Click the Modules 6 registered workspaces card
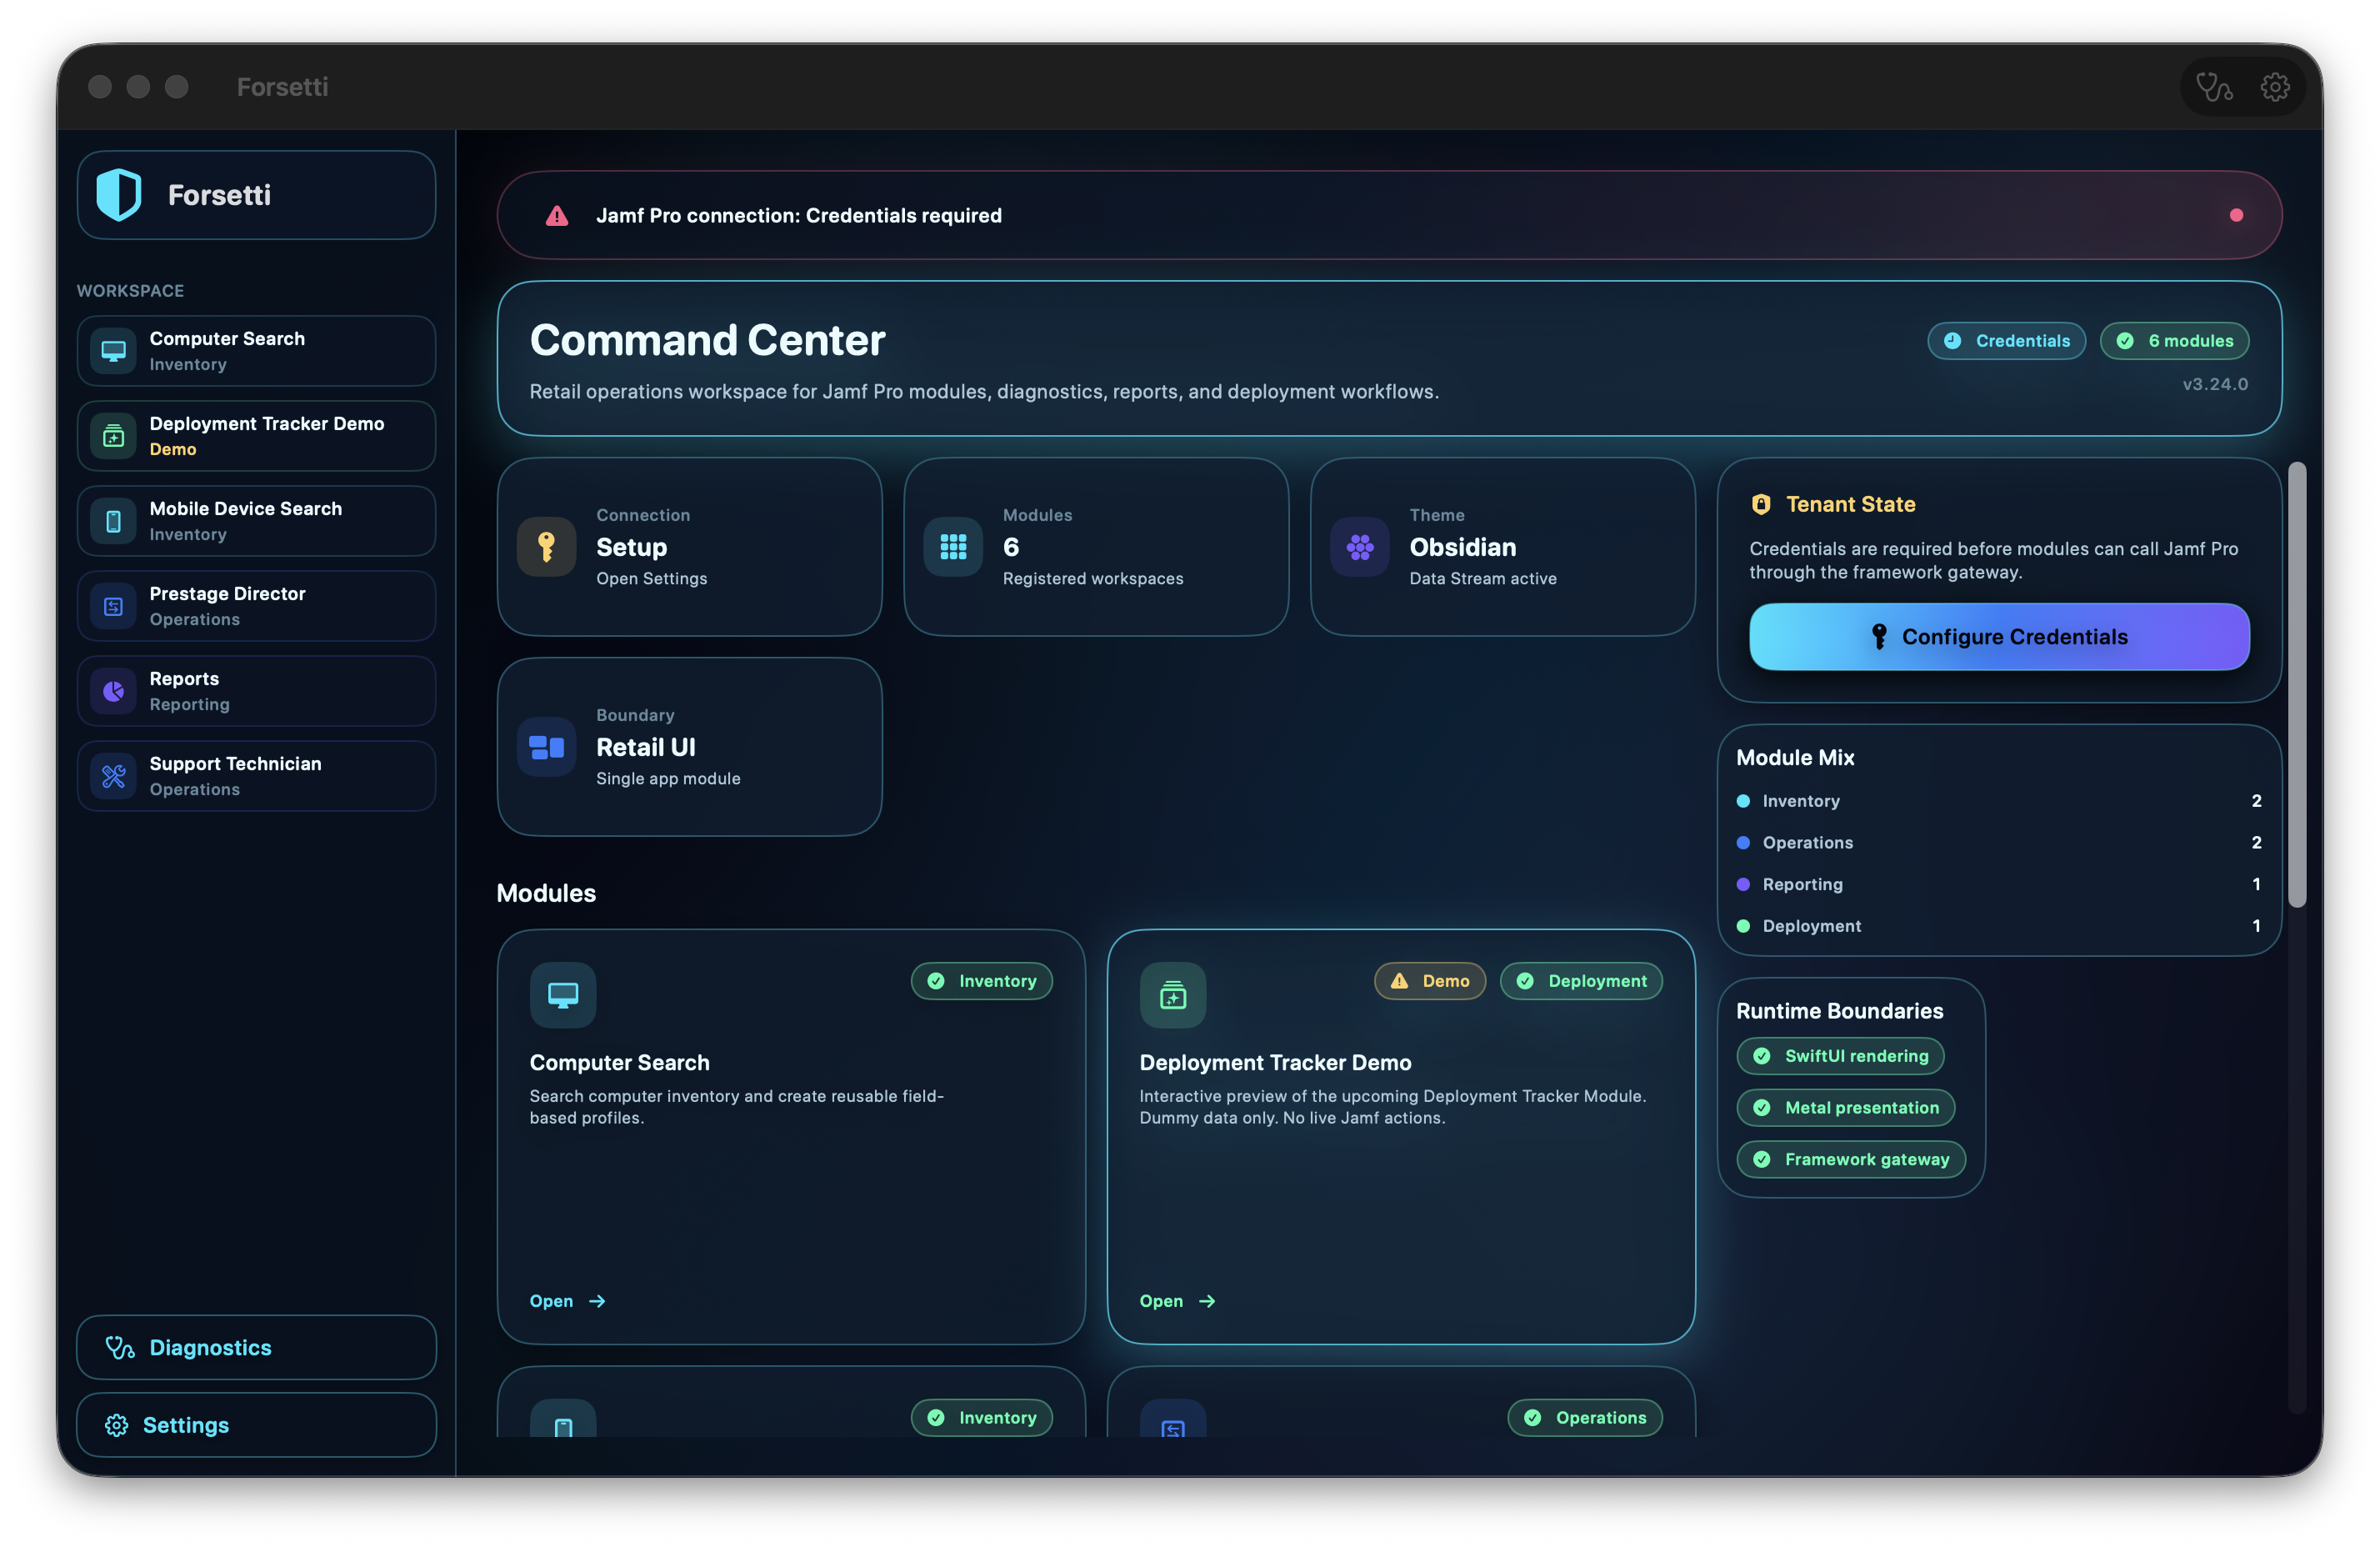The height and width of the screenshot is (1547, 2380). click(1096, 547)
